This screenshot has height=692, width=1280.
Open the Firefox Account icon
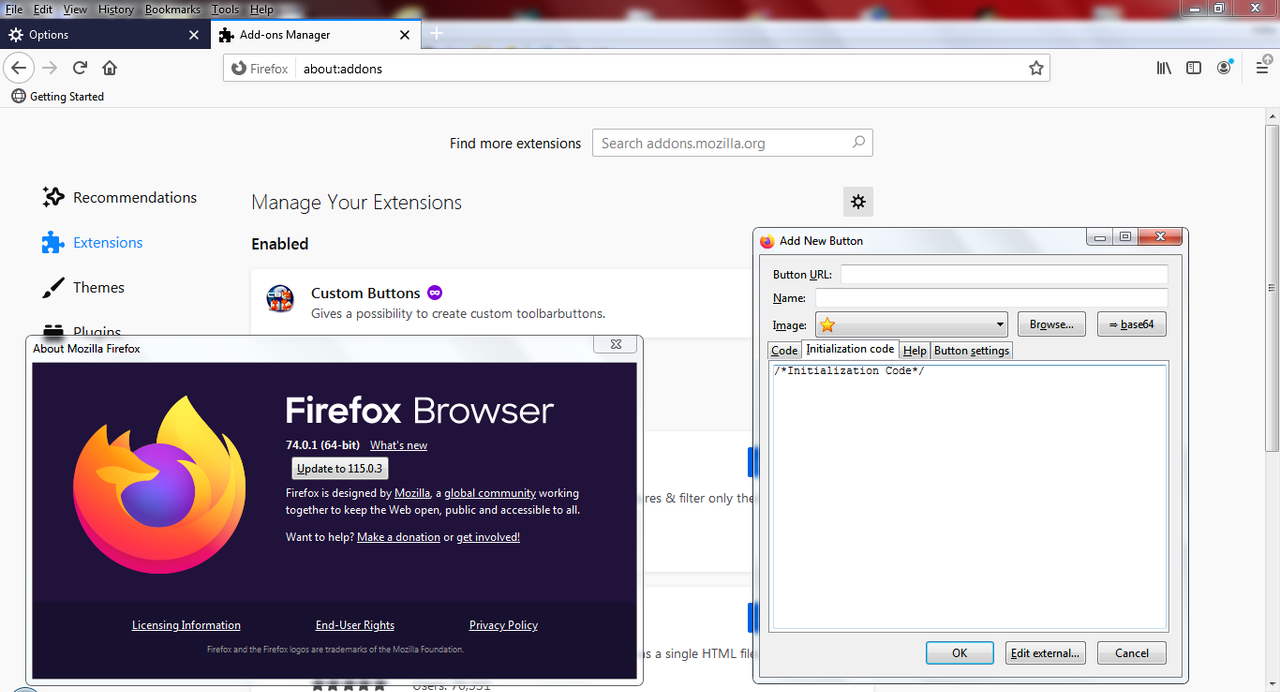1225,68
